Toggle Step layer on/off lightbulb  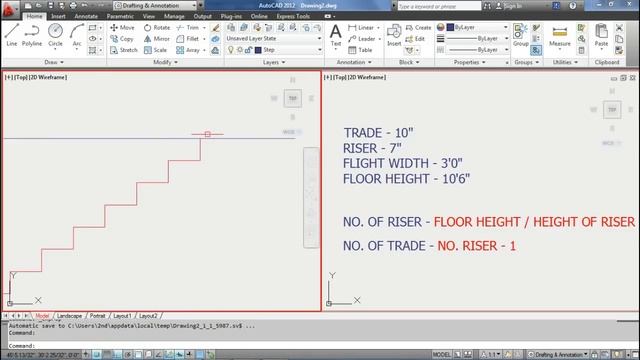231,50
